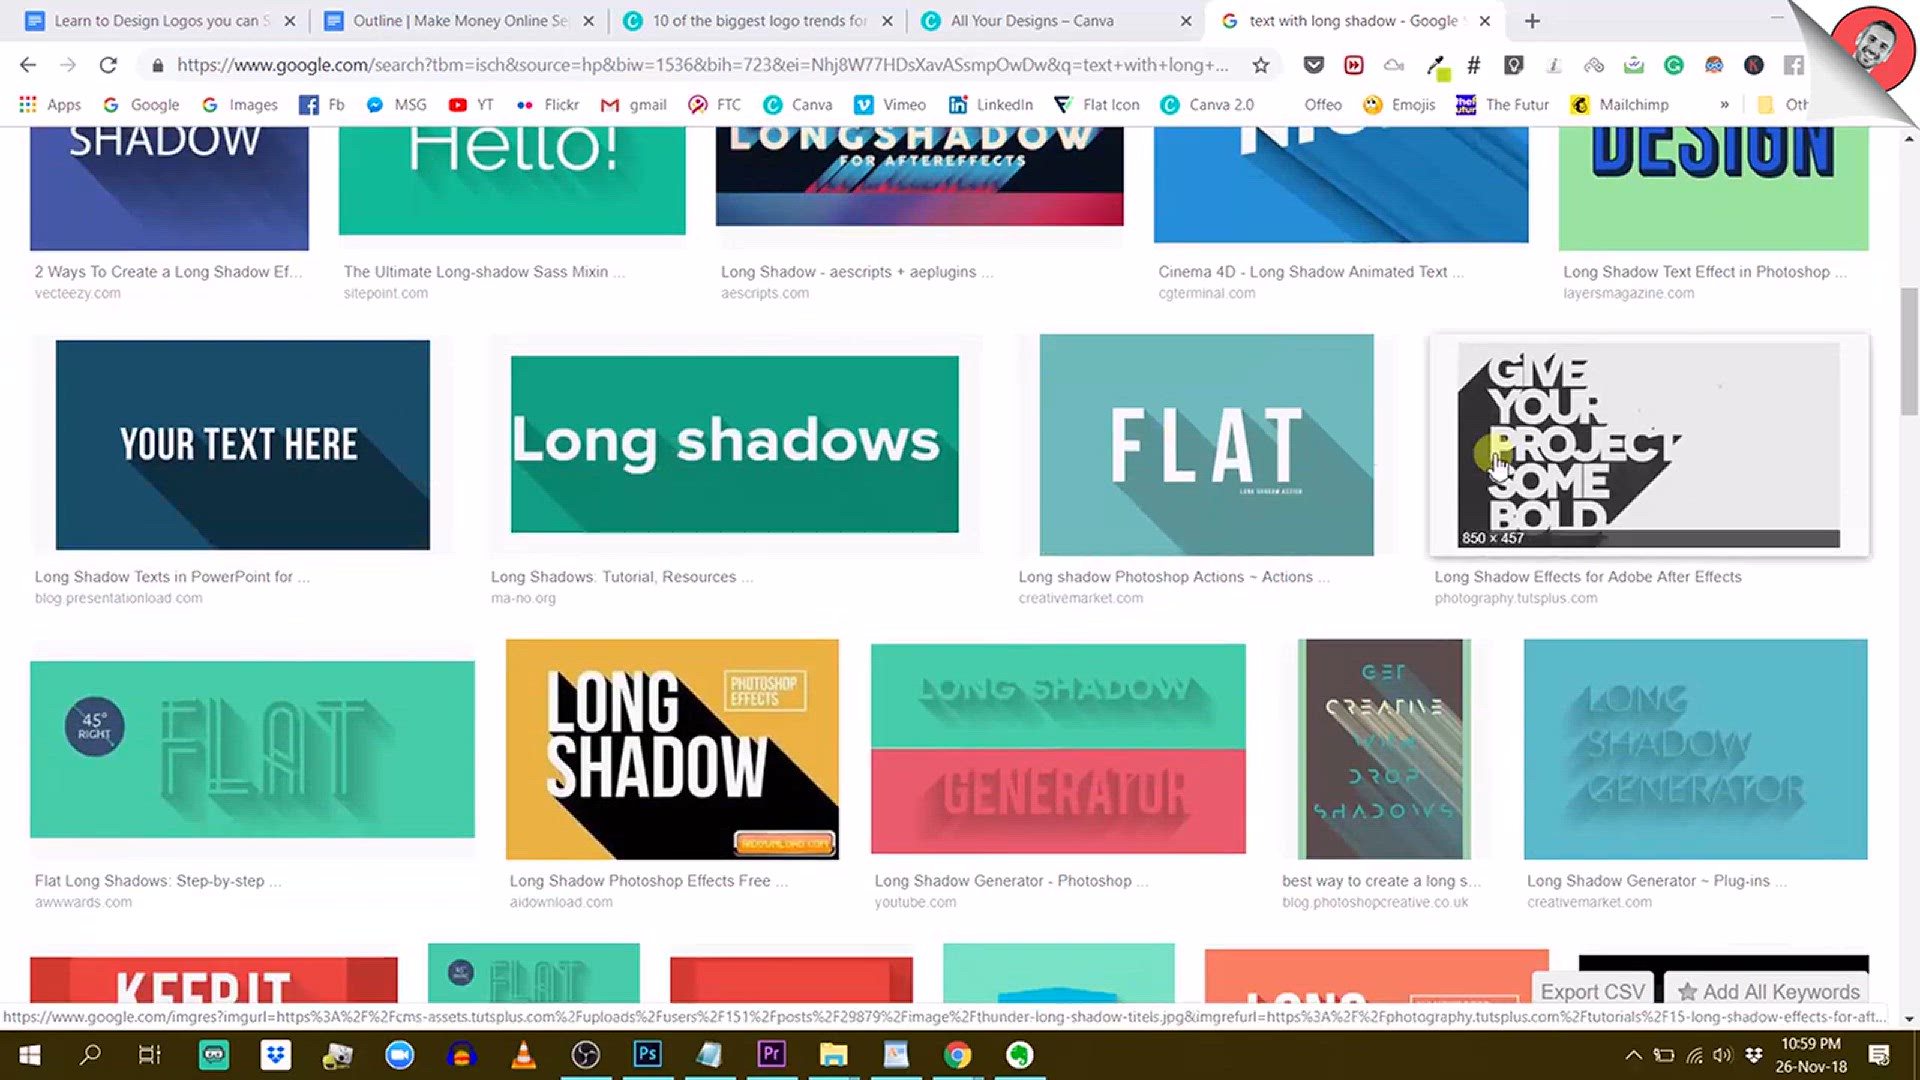Open Long Shadow Texts in PowerPoint link
Viewport: 1920px width, 1080px height.
pyautogui.click(x=172, y=577)
